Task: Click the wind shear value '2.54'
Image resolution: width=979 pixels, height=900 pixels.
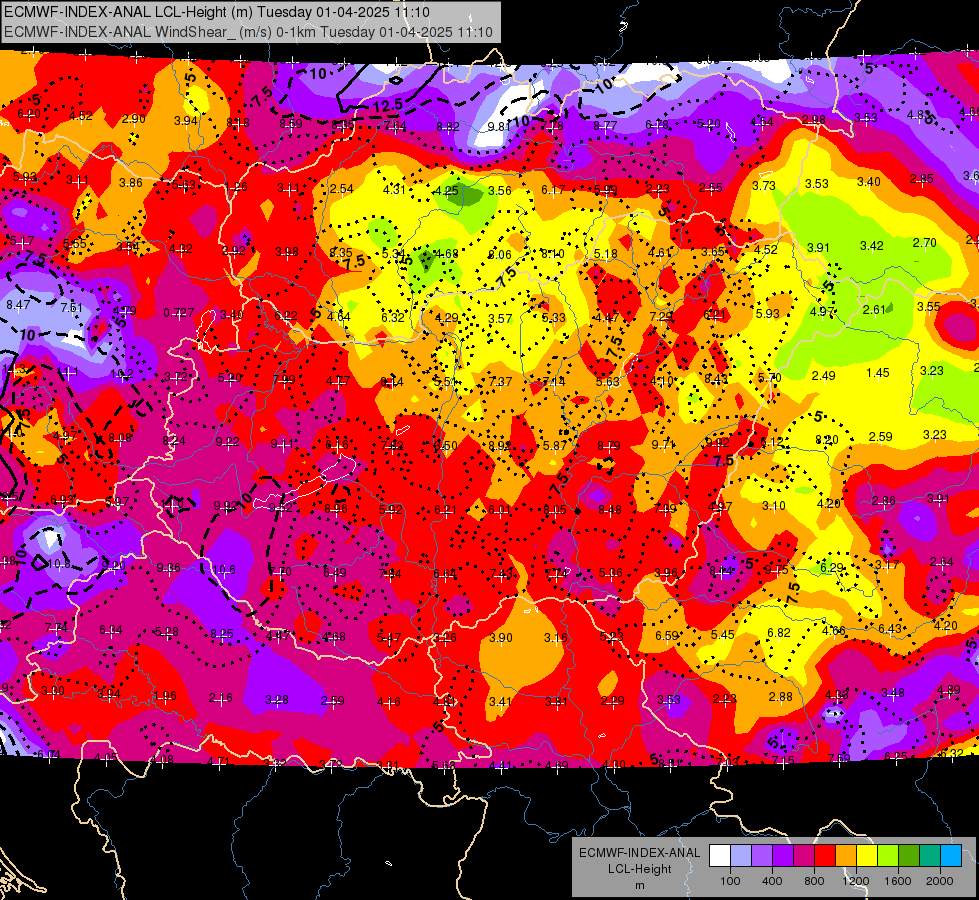Action: click(342, 189)
